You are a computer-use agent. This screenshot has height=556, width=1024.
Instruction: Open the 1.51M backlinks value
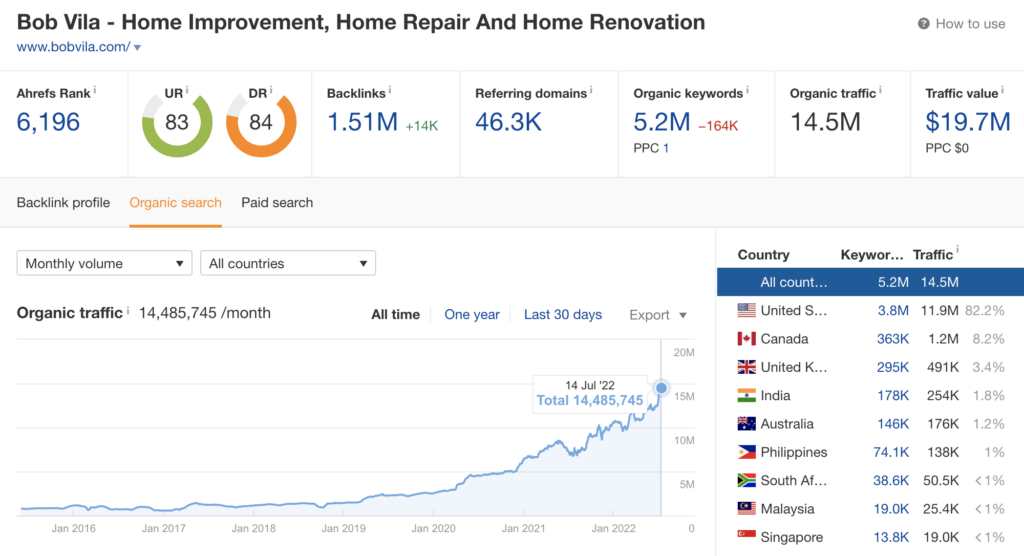point(362,122)
